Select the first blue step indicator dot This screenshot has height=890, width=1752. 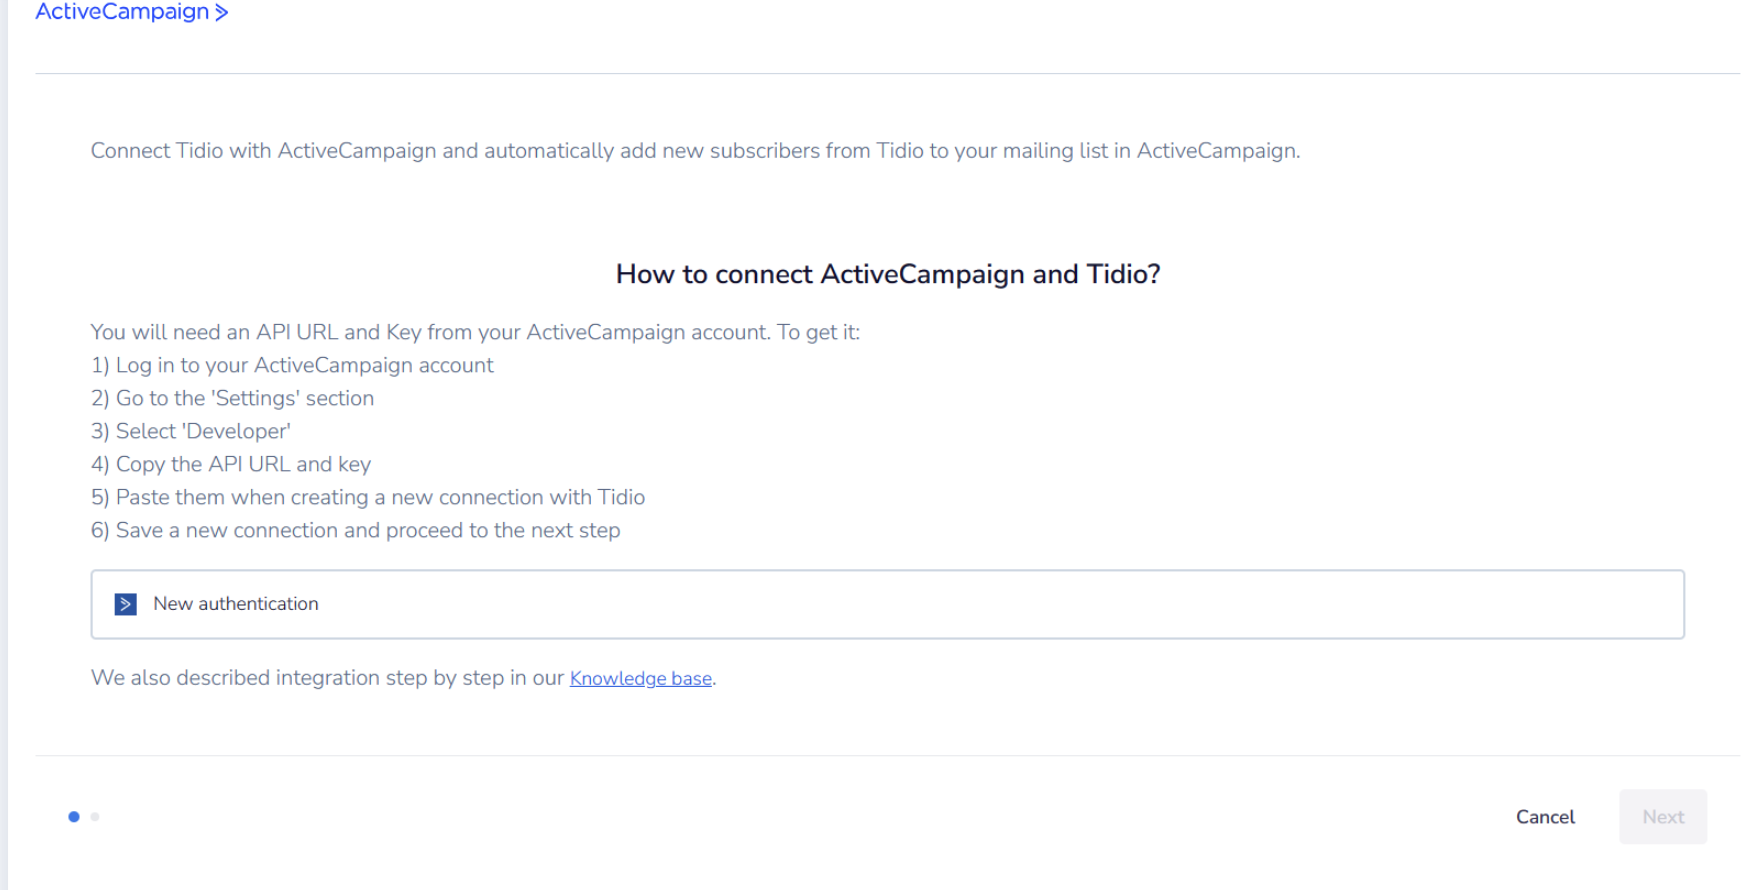[x=74, y=817]
